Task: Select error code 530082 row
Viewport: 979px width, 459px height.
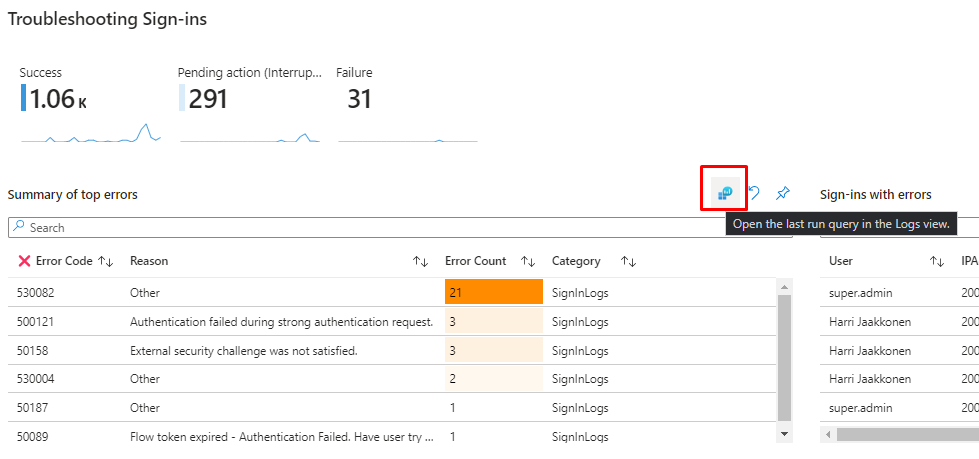Action: (37, 293)
